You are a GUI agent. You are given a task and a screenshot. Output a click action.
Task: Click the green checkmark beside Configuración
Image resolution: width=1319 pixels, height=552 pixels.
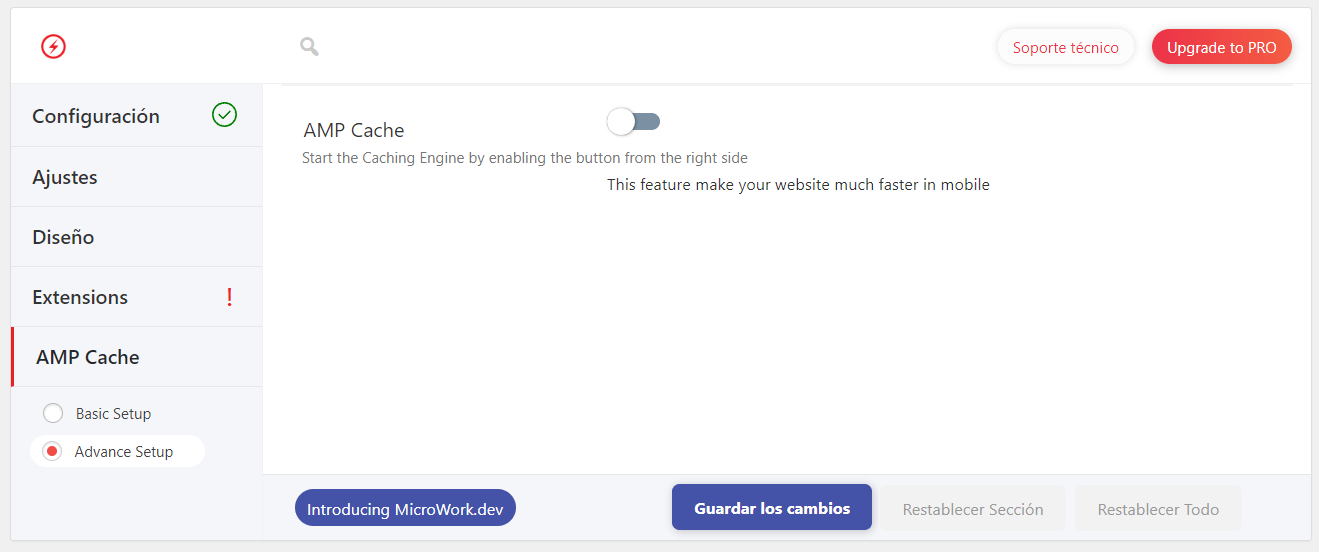(x=225, y=115)
